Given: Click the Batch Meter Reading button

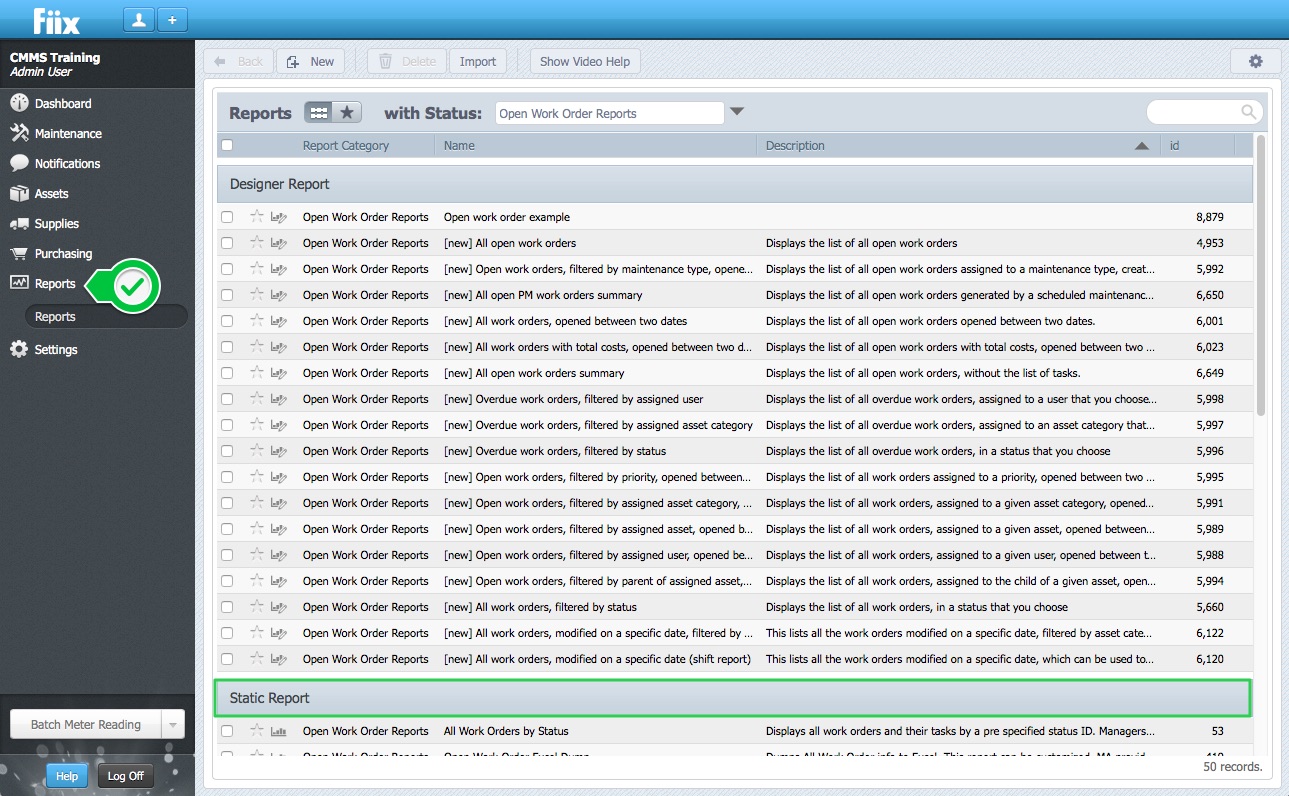Looking at the screenshot, I should pos(86,725).
